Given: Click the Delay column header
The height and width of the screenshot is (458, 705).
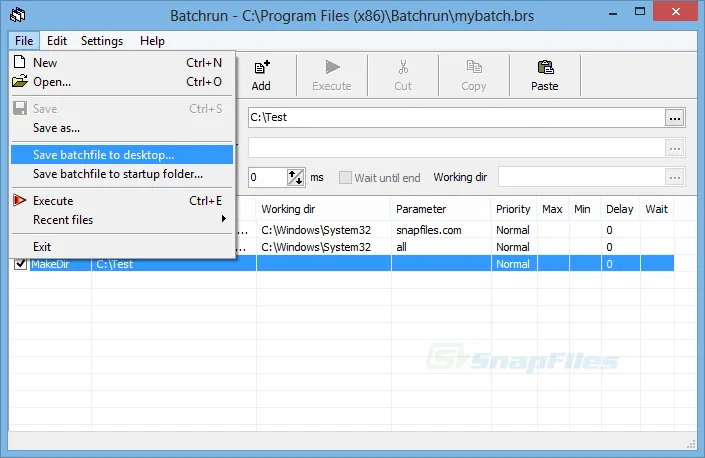Looking at the screenshot, I should point(620,209).
